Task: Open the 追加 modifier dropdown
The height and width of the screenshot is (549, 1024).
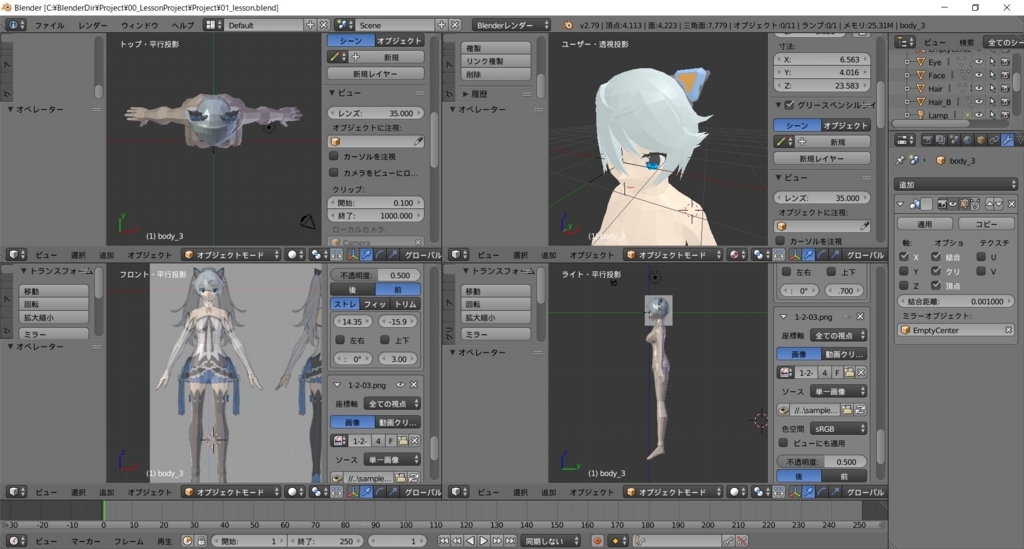Action: (x=955, y=184)
